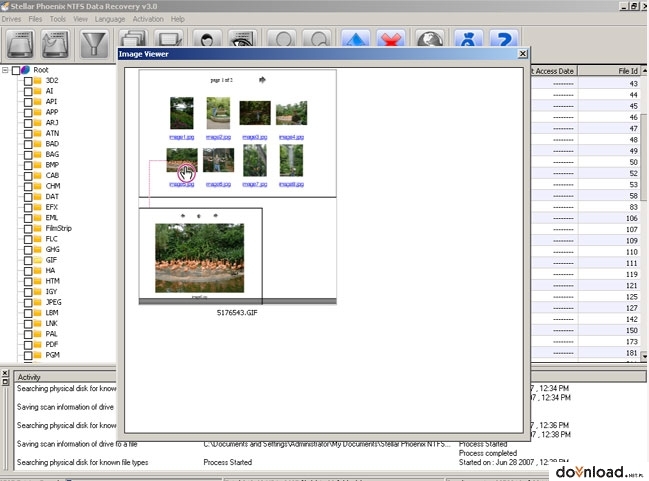The image size is (649, 481).
Task: Click the plain circle toolbar icon
Action: [282, 38]
